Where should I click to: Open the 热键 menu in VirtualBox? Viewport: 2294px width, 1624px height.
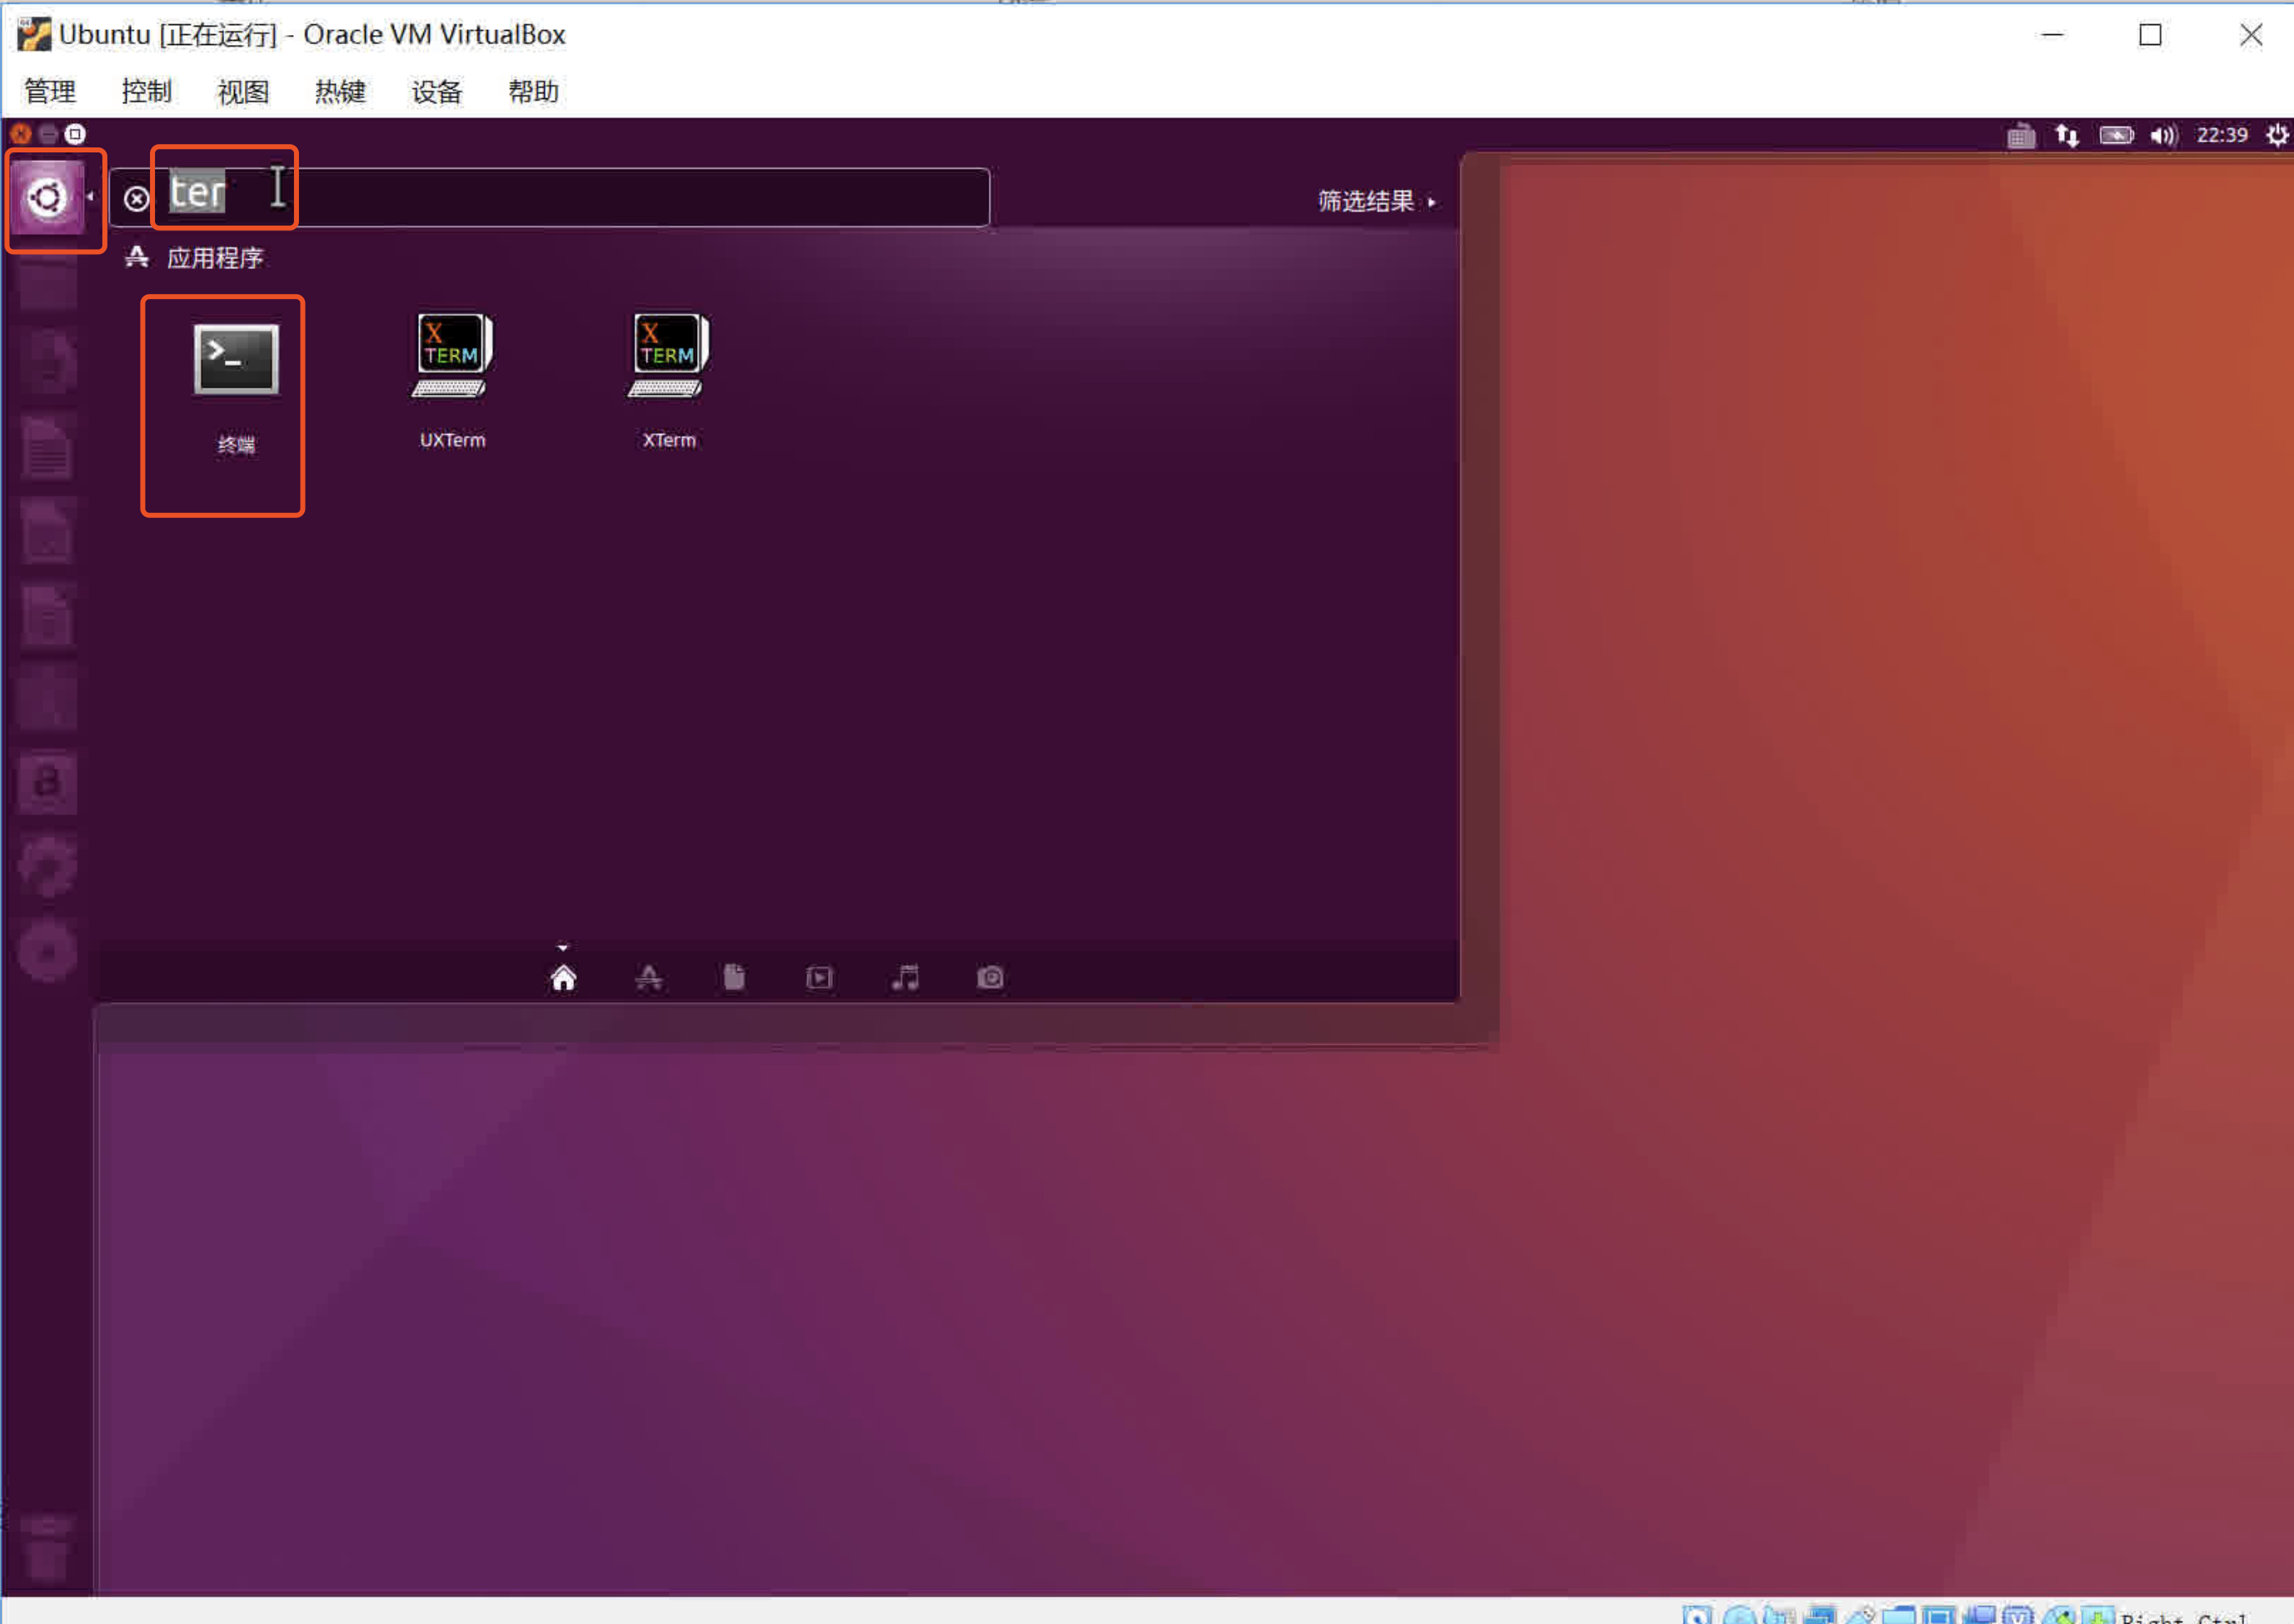click(340, 92)
